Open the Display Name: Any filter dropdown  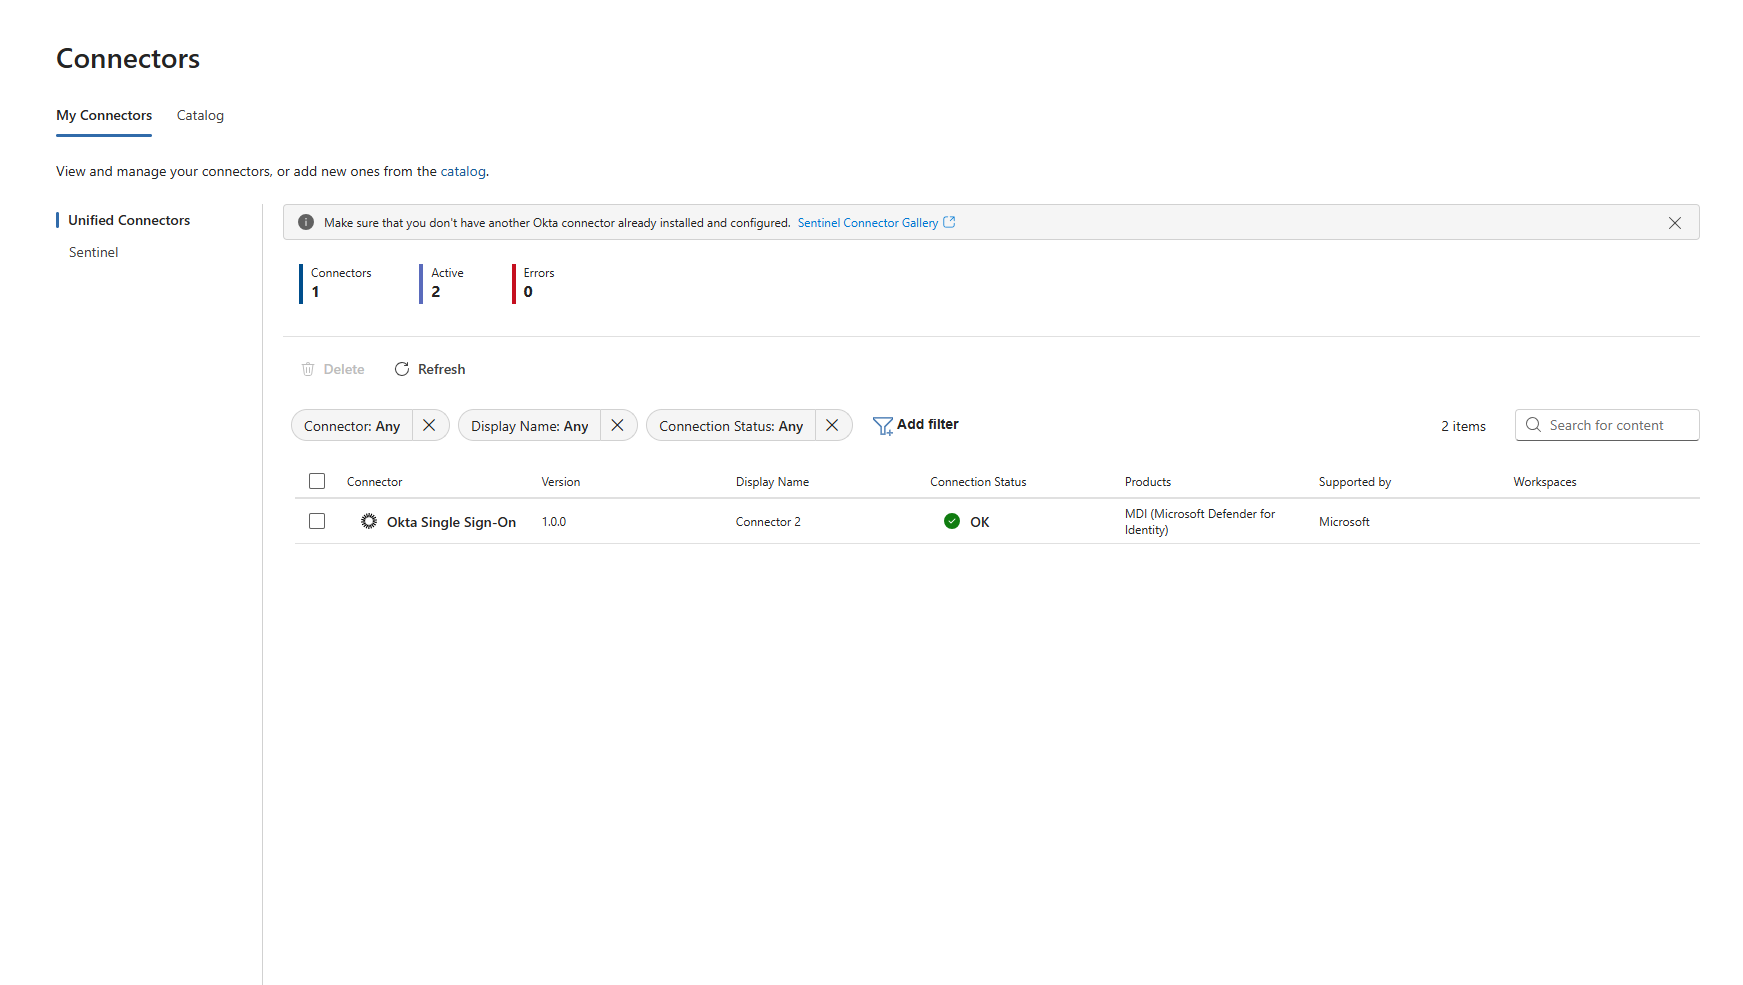click(x=529, y=426)
